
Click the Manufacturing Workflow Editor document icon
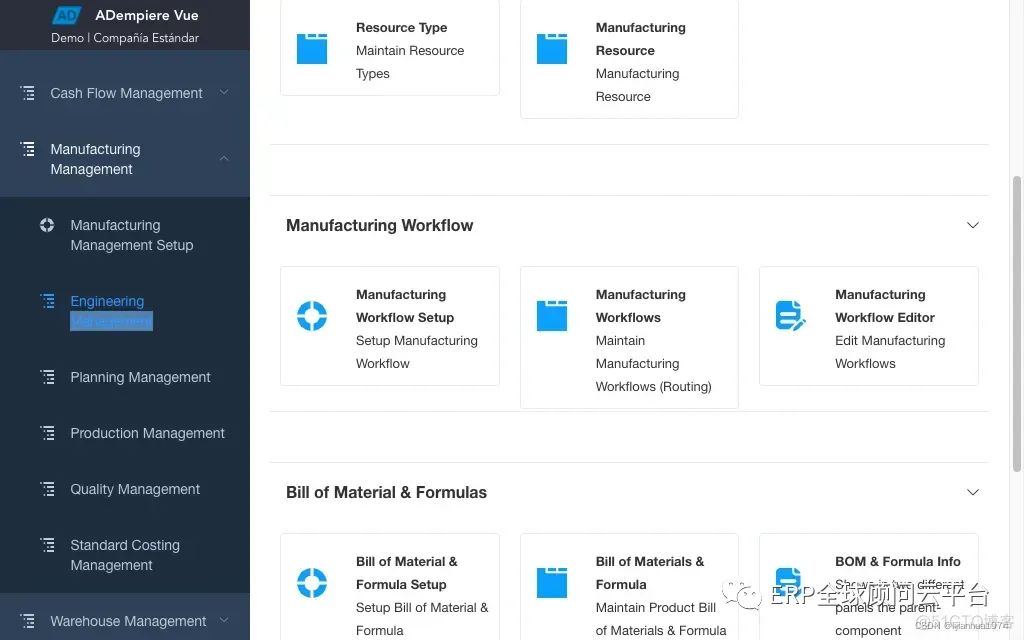tap(791, 316)
